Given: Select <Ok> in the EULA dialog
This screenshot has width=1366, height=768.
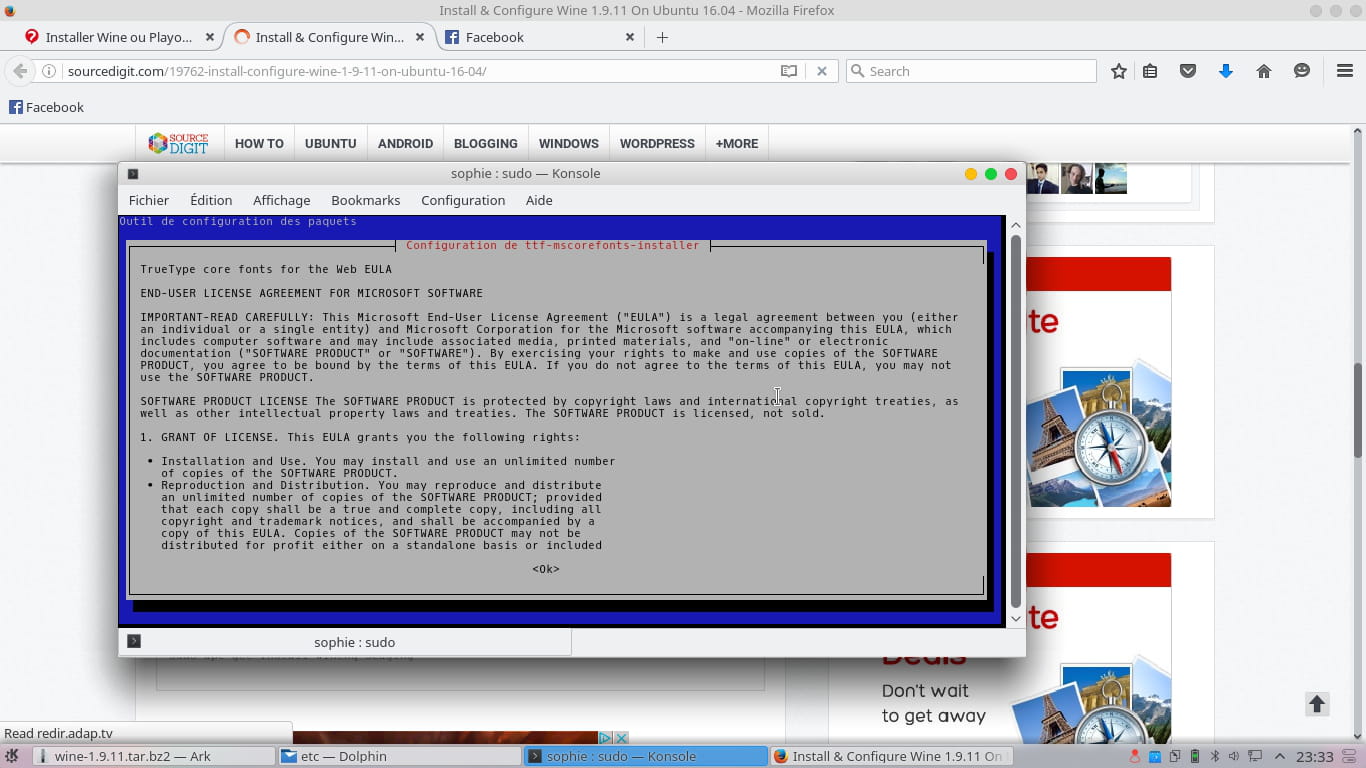Looking at the screenshot, I should [546, 569].
